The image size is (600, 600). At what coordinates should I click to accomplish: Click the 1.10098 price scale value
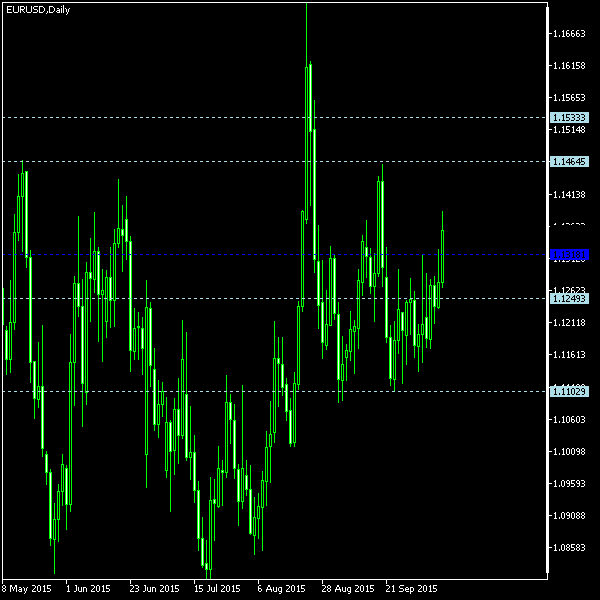[569, 452]
